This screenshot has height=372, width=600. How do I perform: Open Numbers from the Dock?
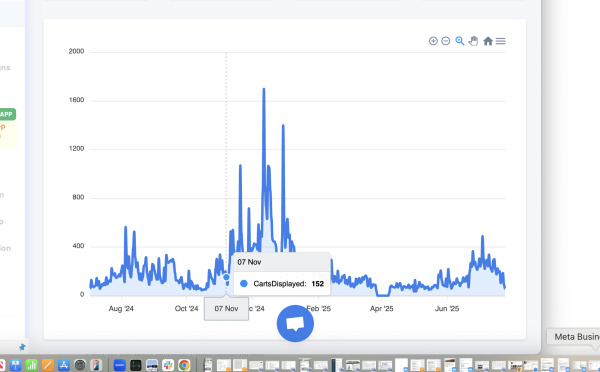[31, 365]
